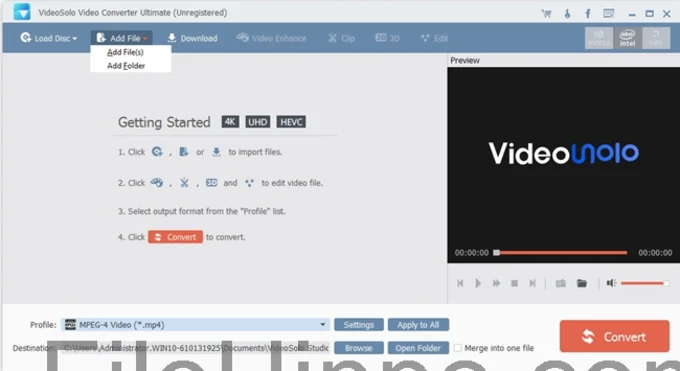Image resolution: width=680 pixels, height=371 pixels.
Task: Open snapshot folder icon in preview controls
Action: pyautogui.click(x=582, y=283)
